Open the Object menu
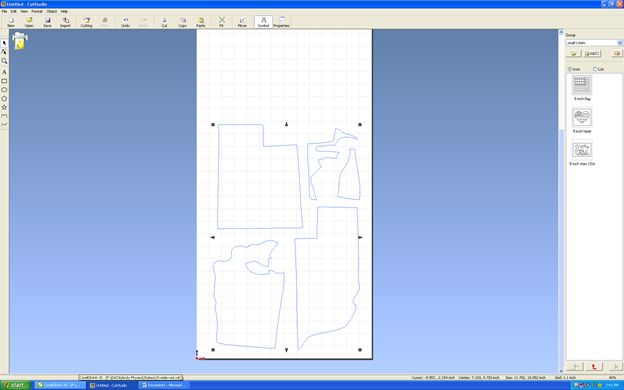Image resolution: width=624 pixels, height=390 pixels. [52, 12]
